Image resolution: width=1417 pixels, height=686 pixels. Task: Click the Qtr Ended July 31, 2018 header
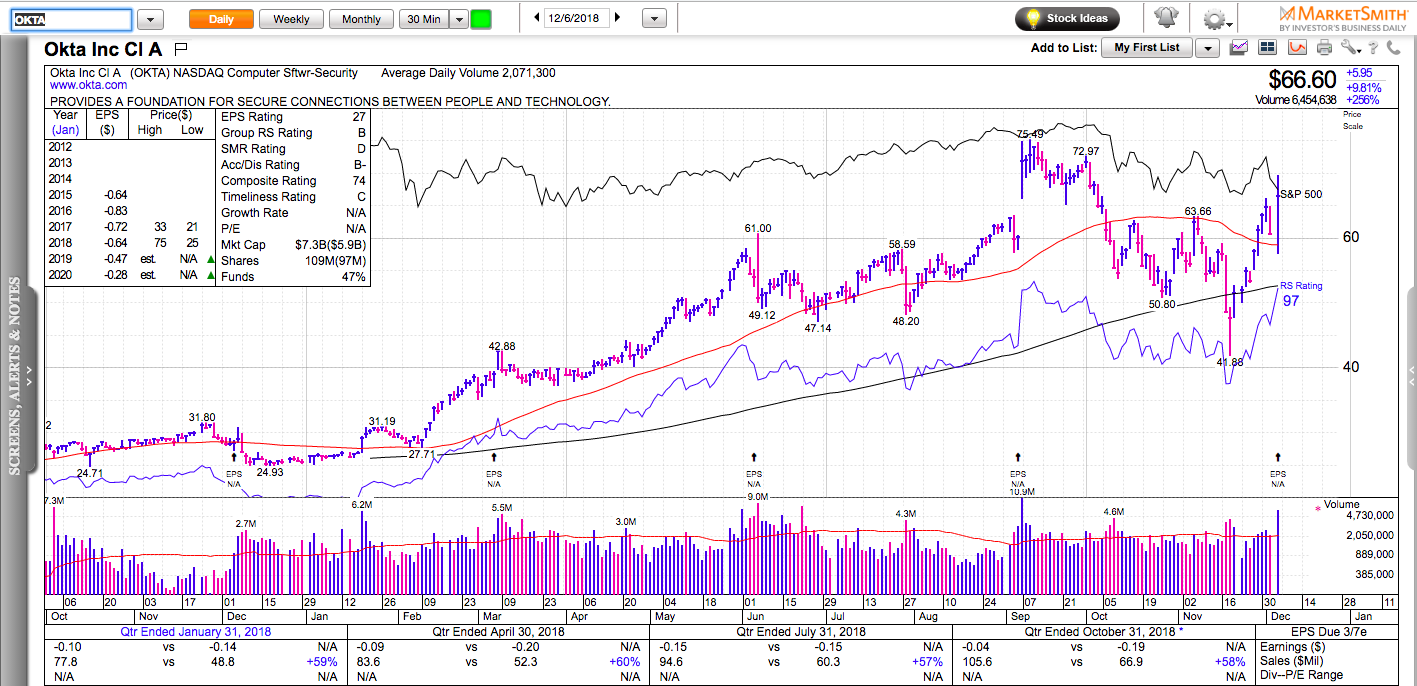pos(800,632)
